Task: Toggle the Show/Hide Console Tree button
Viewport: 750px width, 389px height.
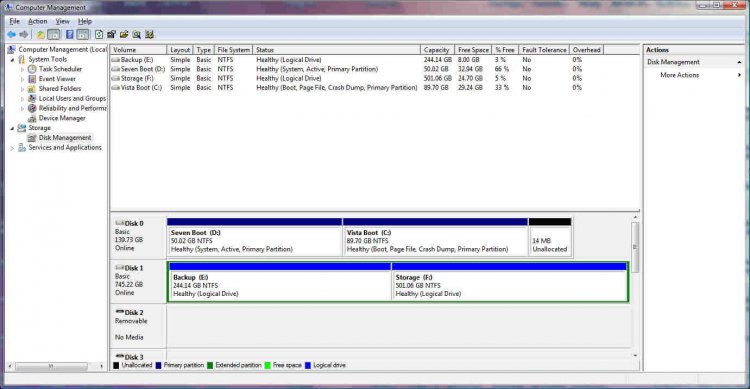Action: tap(54, 34)
